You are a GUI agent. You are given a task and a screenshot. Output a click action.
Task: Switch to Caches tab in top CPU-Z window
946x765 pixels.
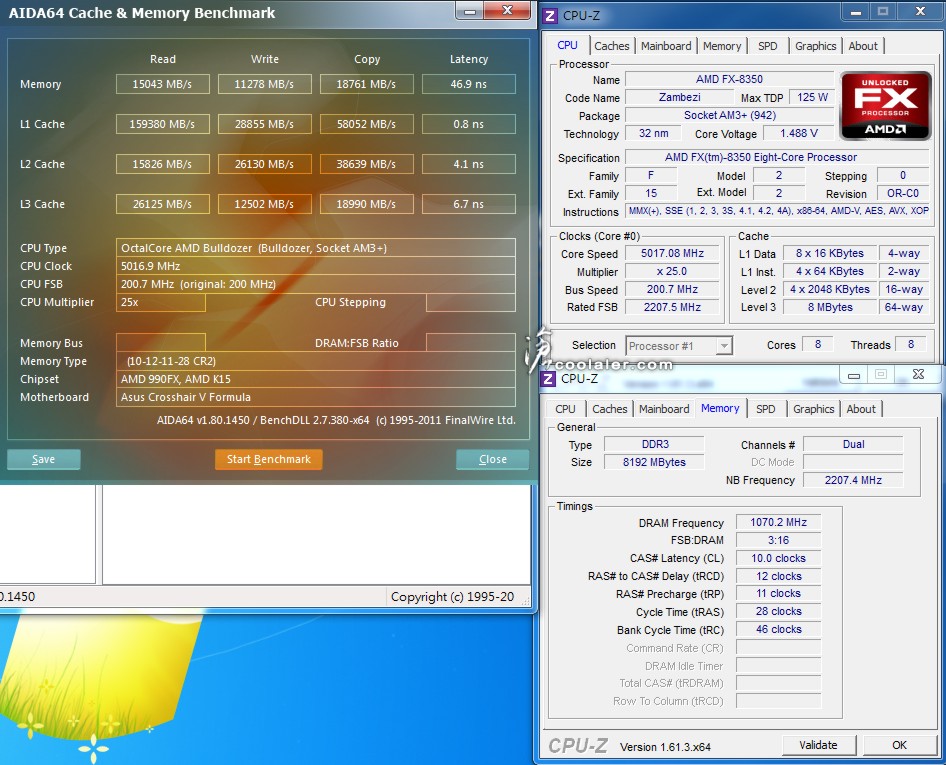tap(611, 46)
